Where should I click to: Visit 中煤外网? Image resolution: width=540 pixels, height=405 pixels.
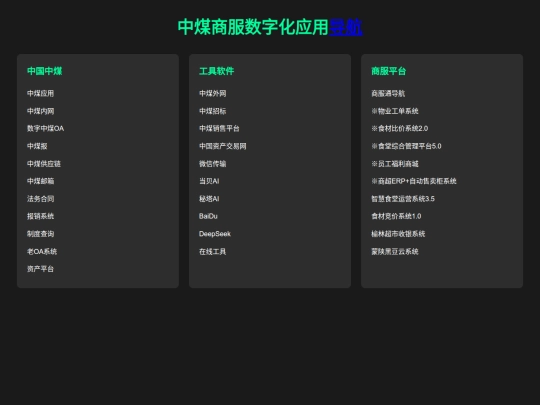coord(212,93)
